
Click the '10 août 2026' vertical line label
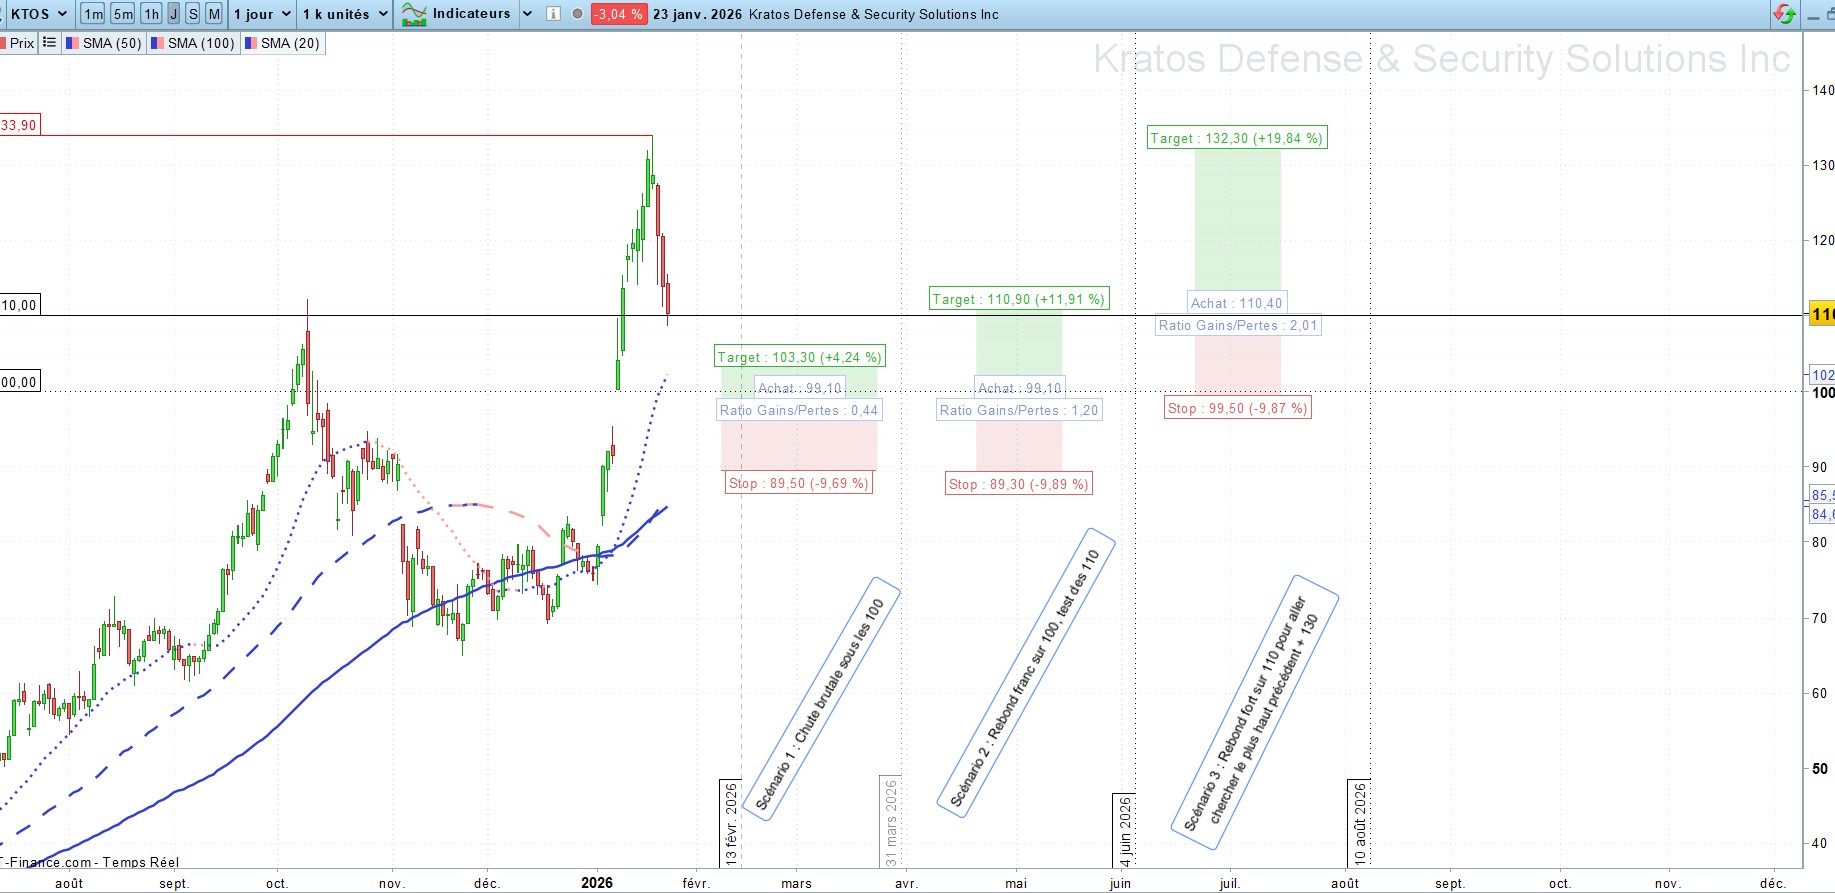coord(1359,823)
